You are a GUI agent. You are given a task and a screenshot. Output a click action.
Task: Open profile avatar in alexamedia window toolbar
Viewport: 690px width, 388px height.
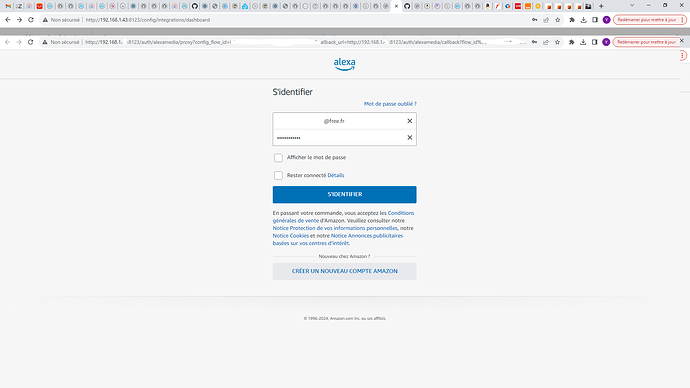click(x=606, y=42)
